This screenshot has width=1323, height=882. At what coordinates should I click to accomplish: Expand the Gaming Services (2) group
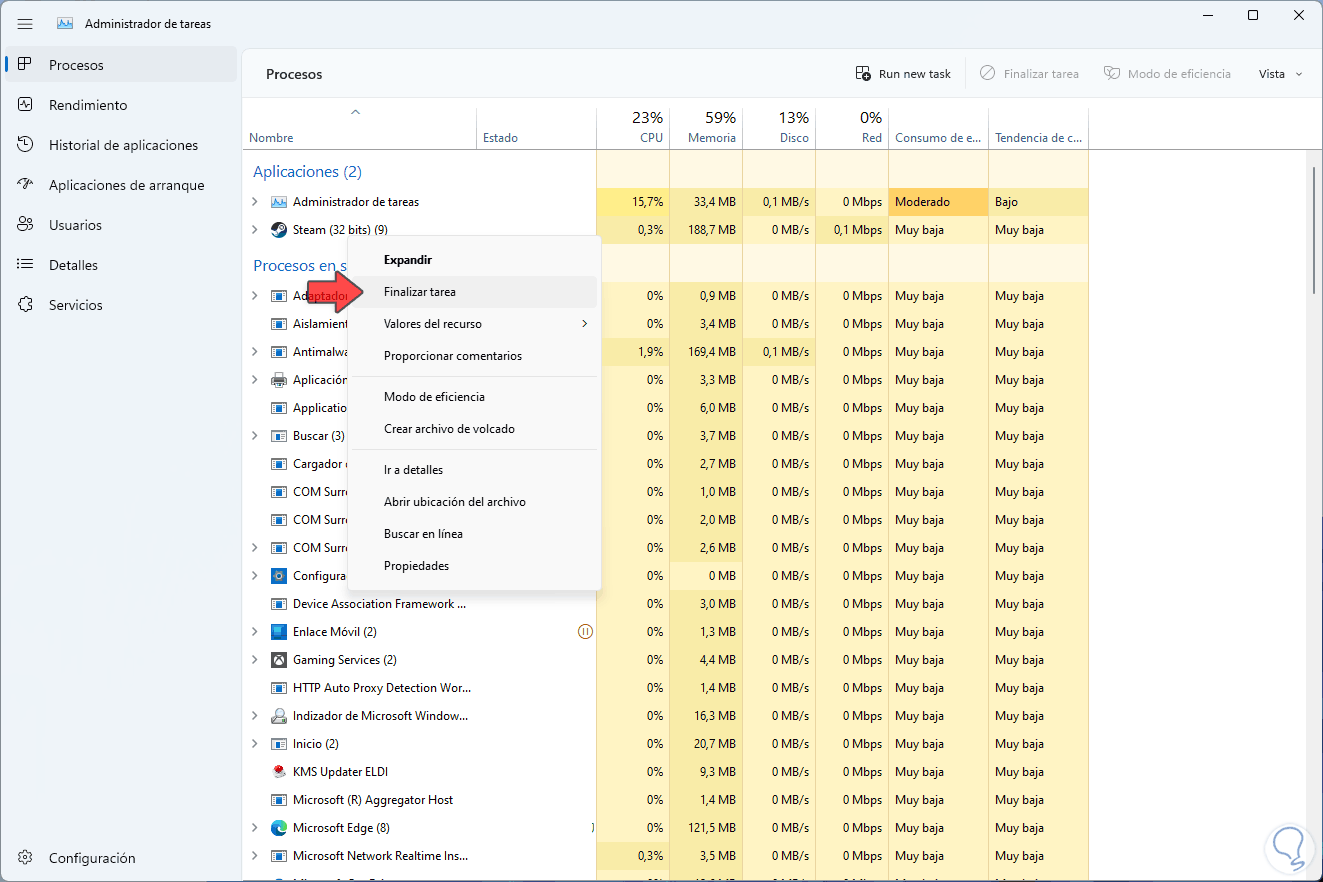click(x=255, y=660)
